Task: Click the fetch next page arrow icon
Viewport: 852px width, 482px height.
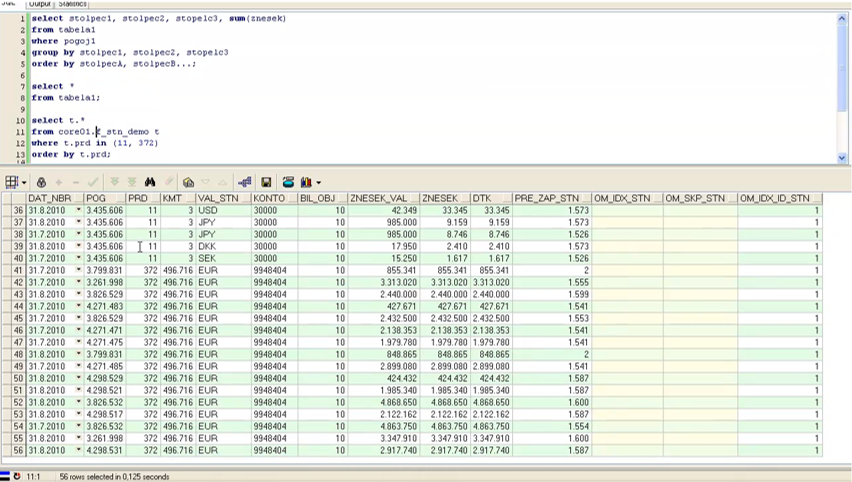Action: pyautogui.click(x=114, y=182)
